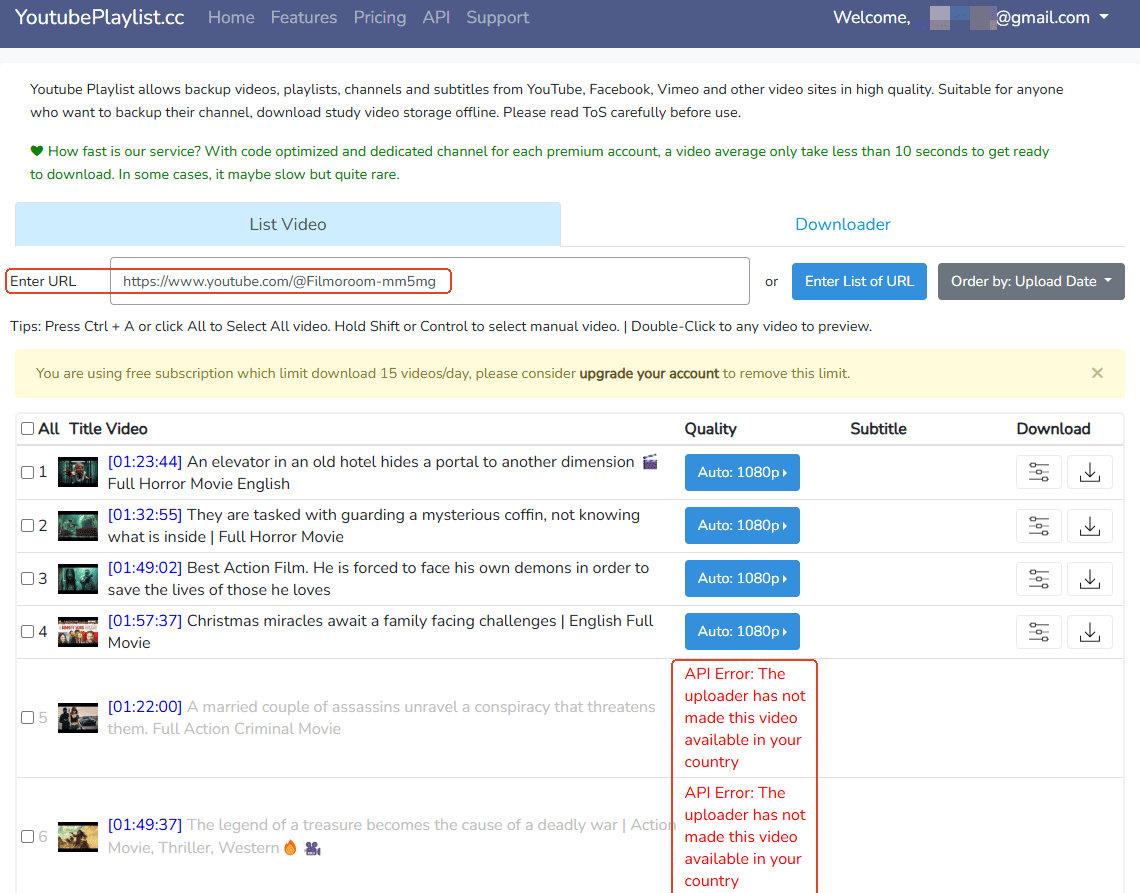Click the Enter URL input field

click(430, 281)
